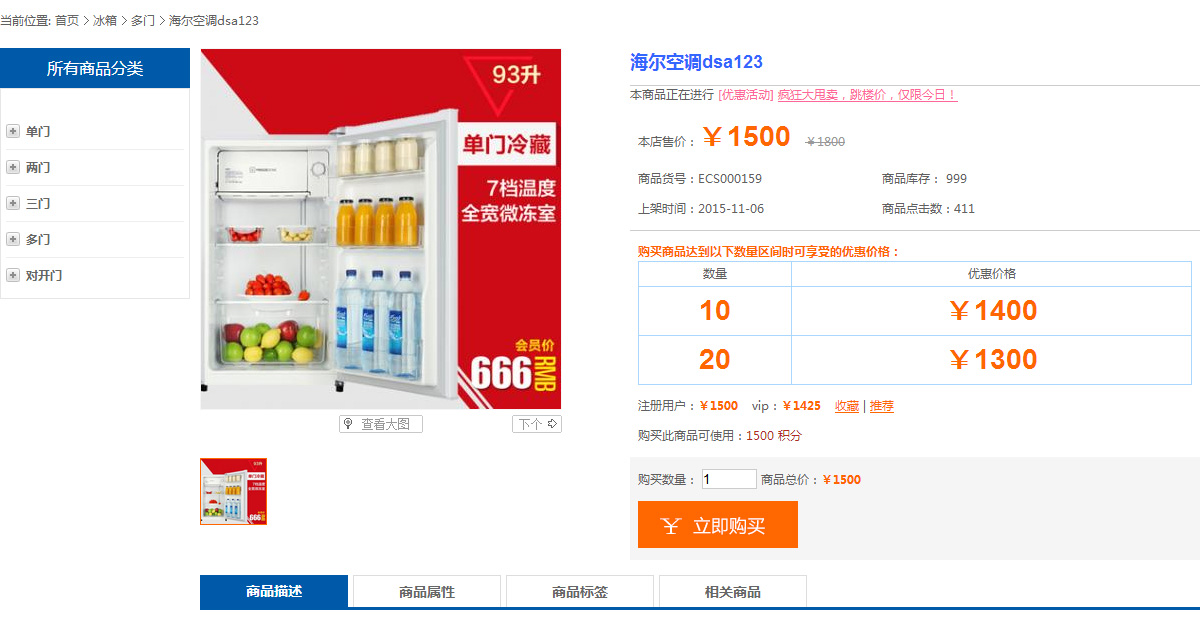
Task: Click the 收藏 favorite link
Action: click(x=847, y=406)
